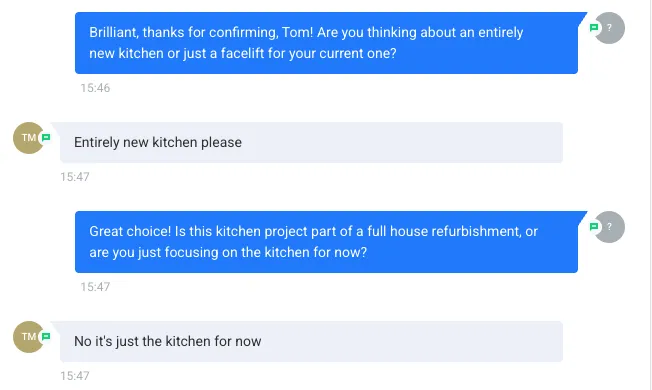652x390 pixels.
Task: Click the green chat badge by 'Entirely new kitchen please'
Action: click(46, 137)
